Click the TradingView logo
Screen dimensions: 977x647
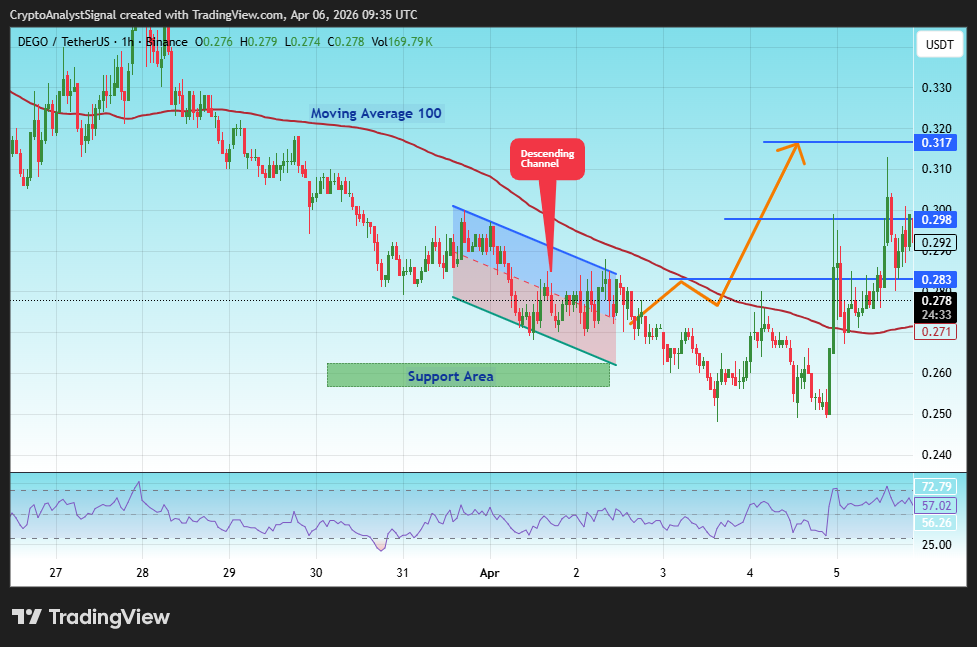91,617
